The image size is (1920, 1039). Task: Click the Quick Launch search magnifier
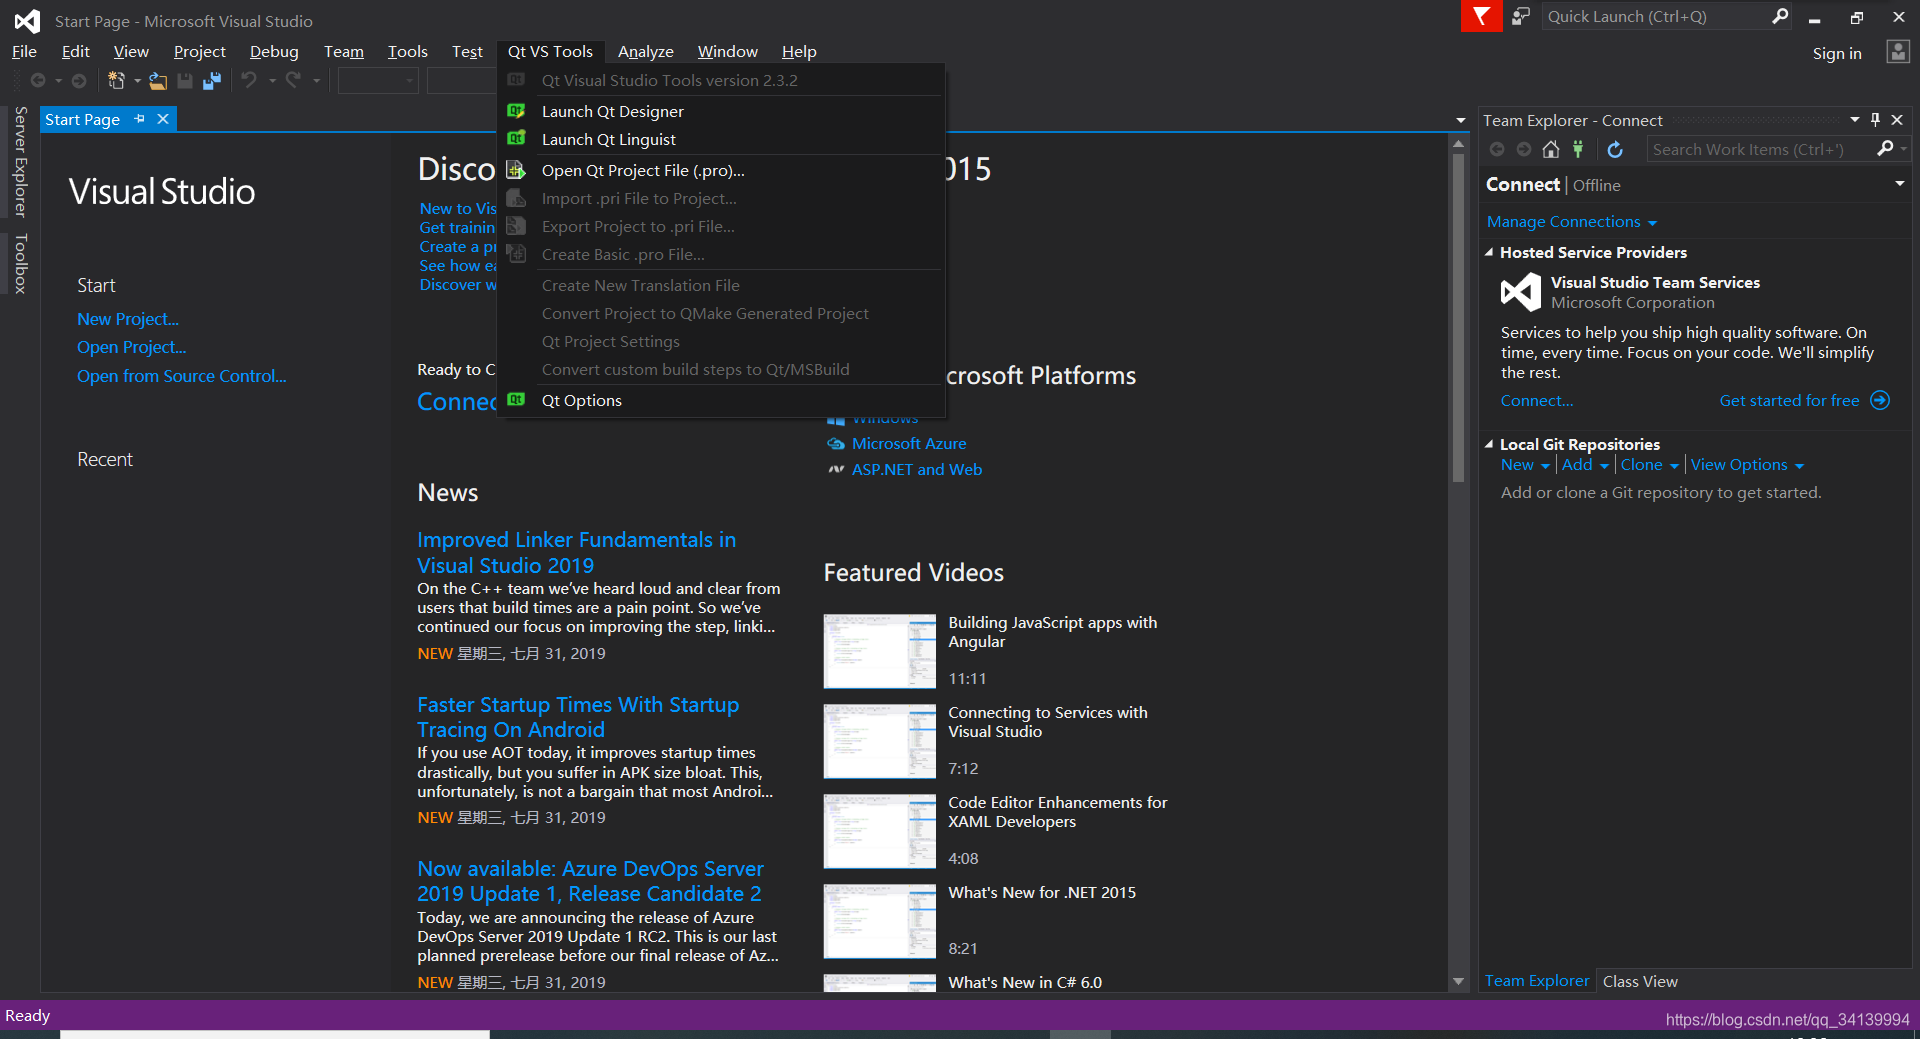1780,16
